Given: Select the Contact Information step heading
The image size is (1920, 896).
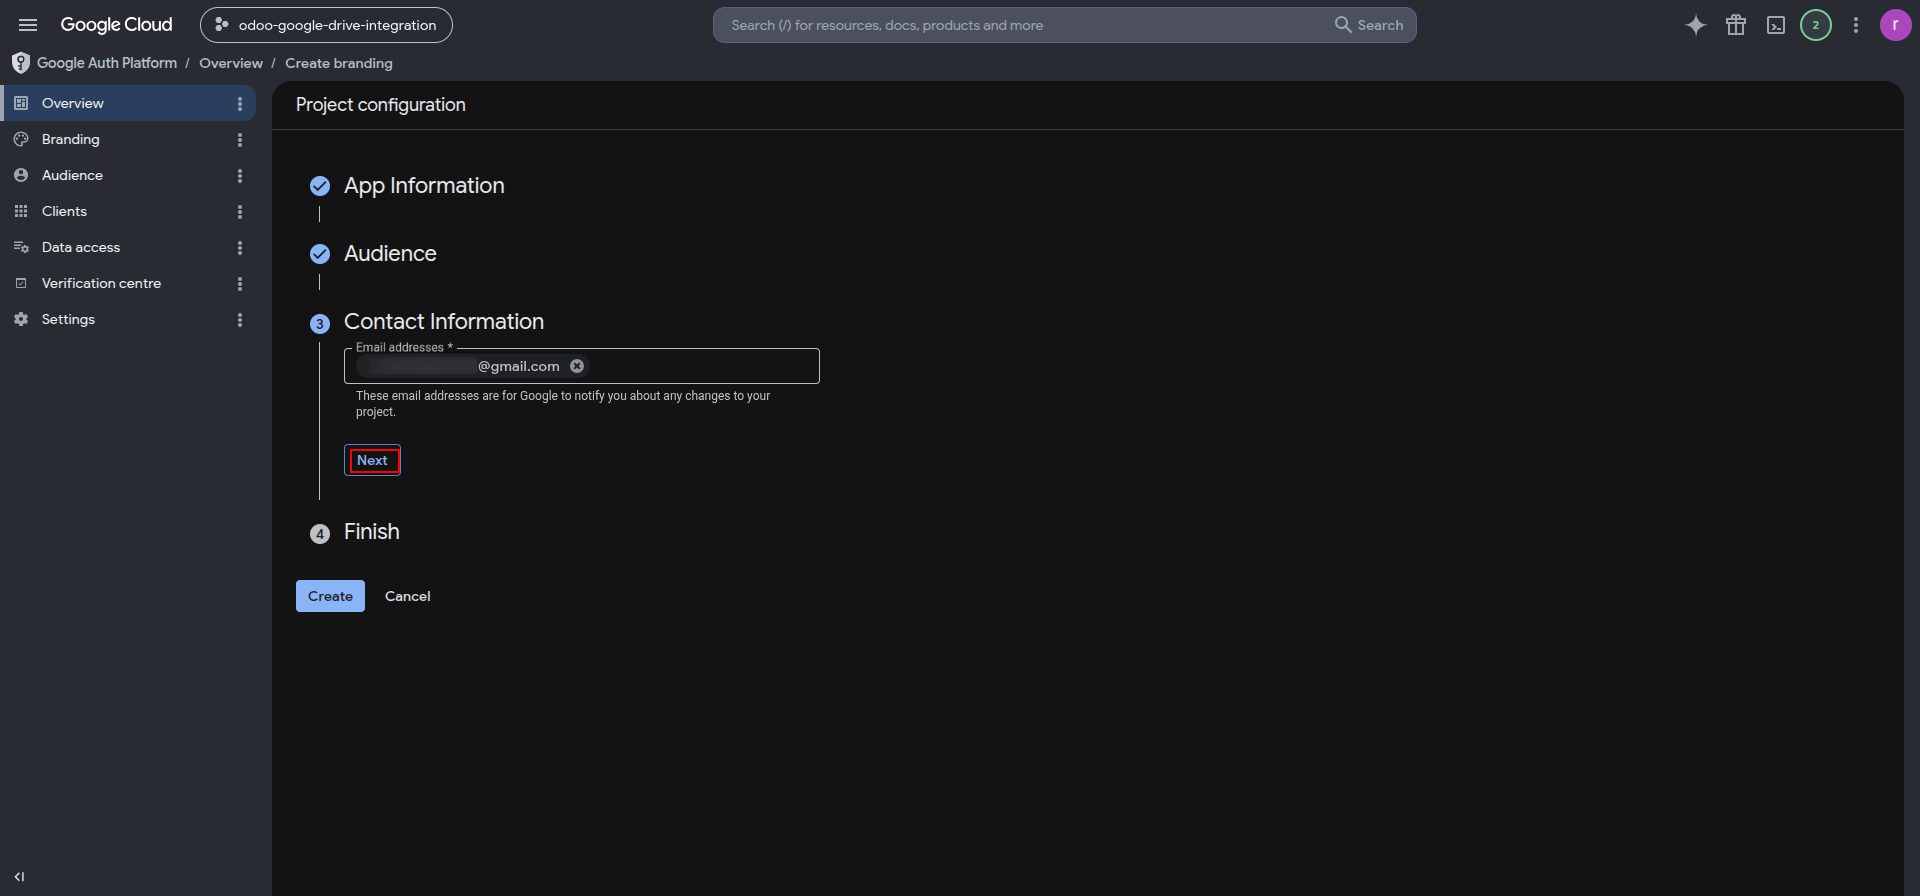Looking at the screenshot, I should click(x=444, y=322).
